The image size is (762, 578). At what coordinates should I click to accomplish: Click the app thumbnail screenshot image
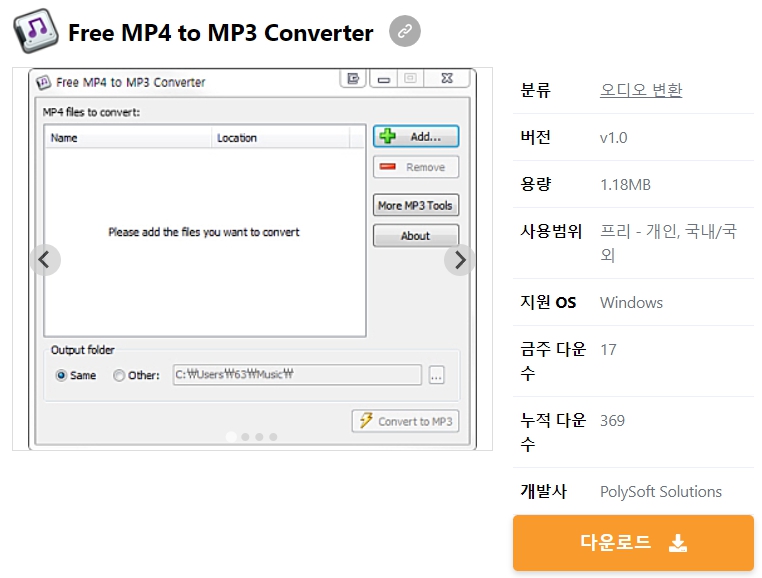tap(252, 259)
